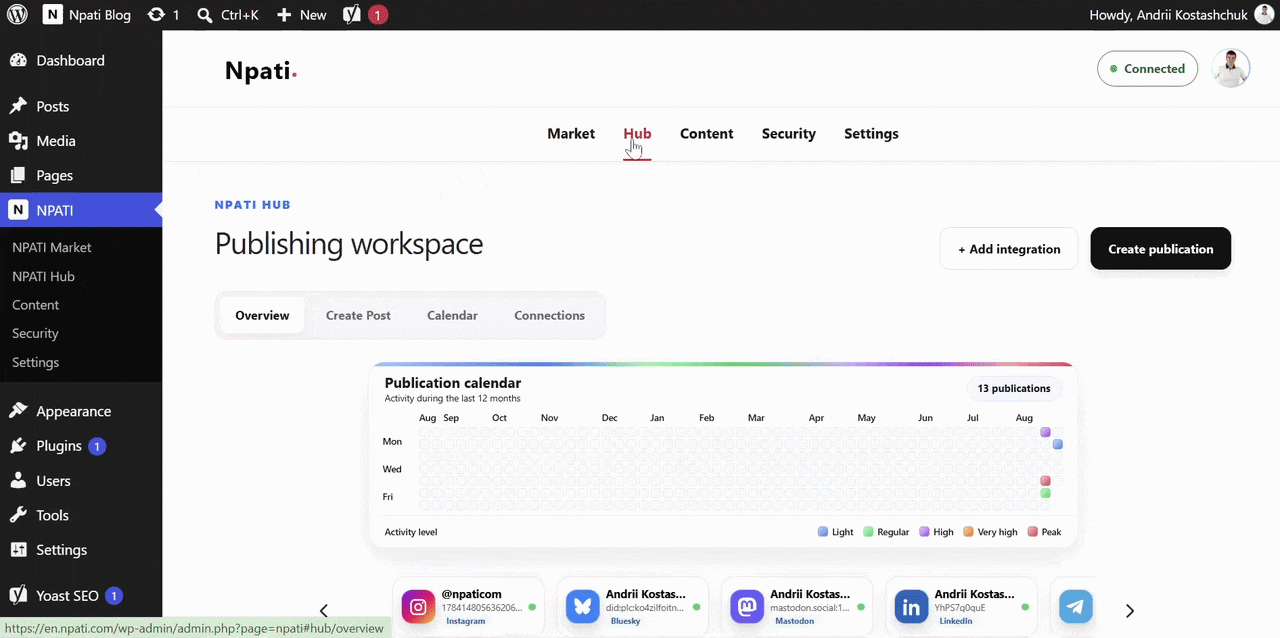This screenshot has height=638, width=1280.
Task: Click the Plugins plug icon
Action: pyautogui.click(x=18, y=446)
